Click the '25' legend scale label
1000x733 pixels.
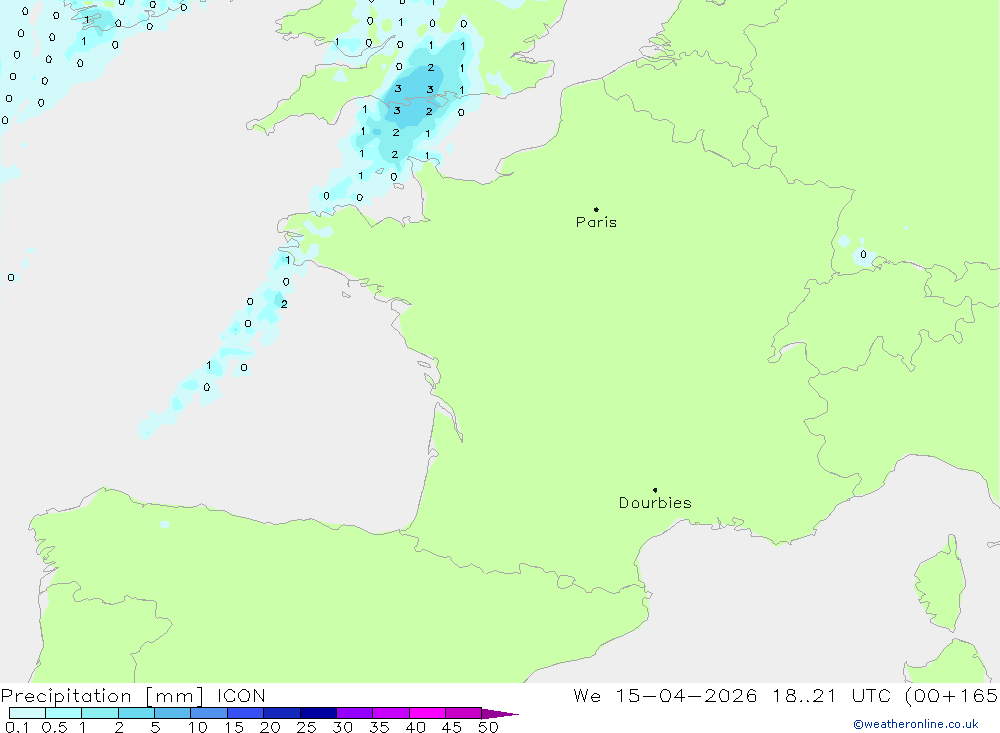coord(306,727)
